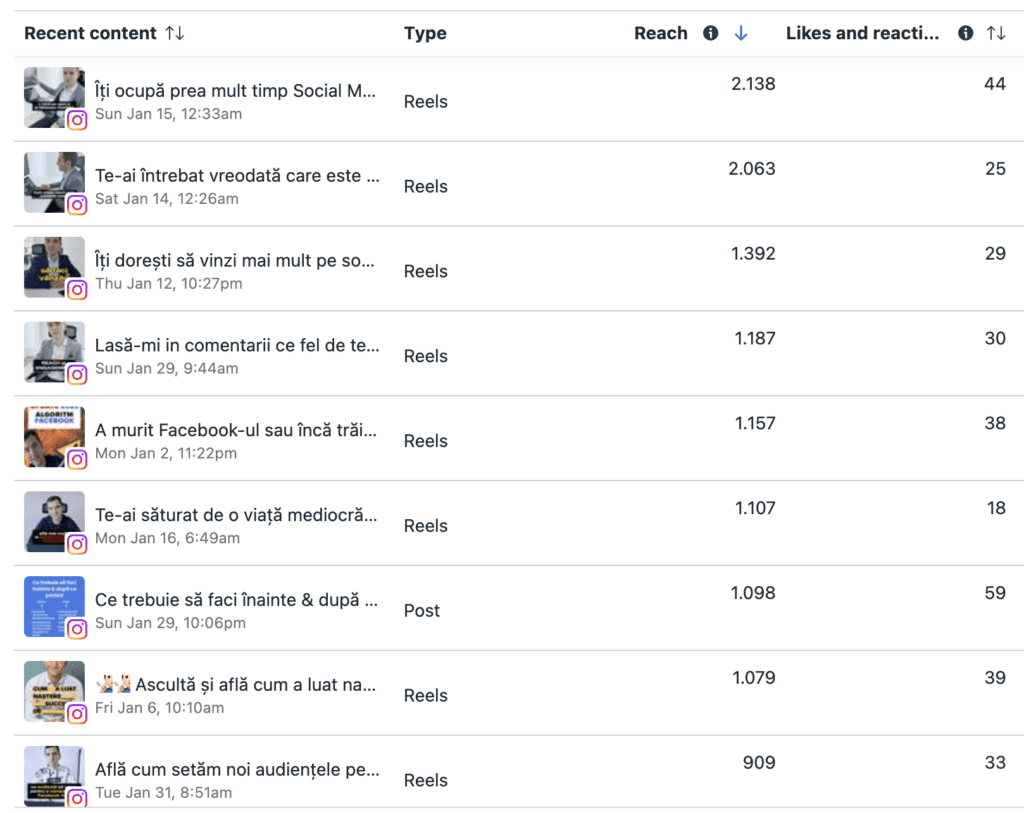Select the row with reach 1.187

coord(519,353)
